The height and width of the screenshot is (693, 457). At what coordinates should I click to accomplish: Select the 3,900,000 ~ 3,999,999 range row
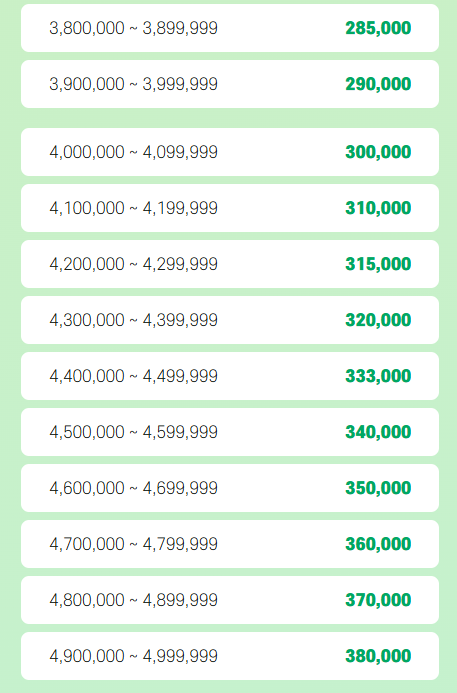pyautogui.click(x=230, y=84)
